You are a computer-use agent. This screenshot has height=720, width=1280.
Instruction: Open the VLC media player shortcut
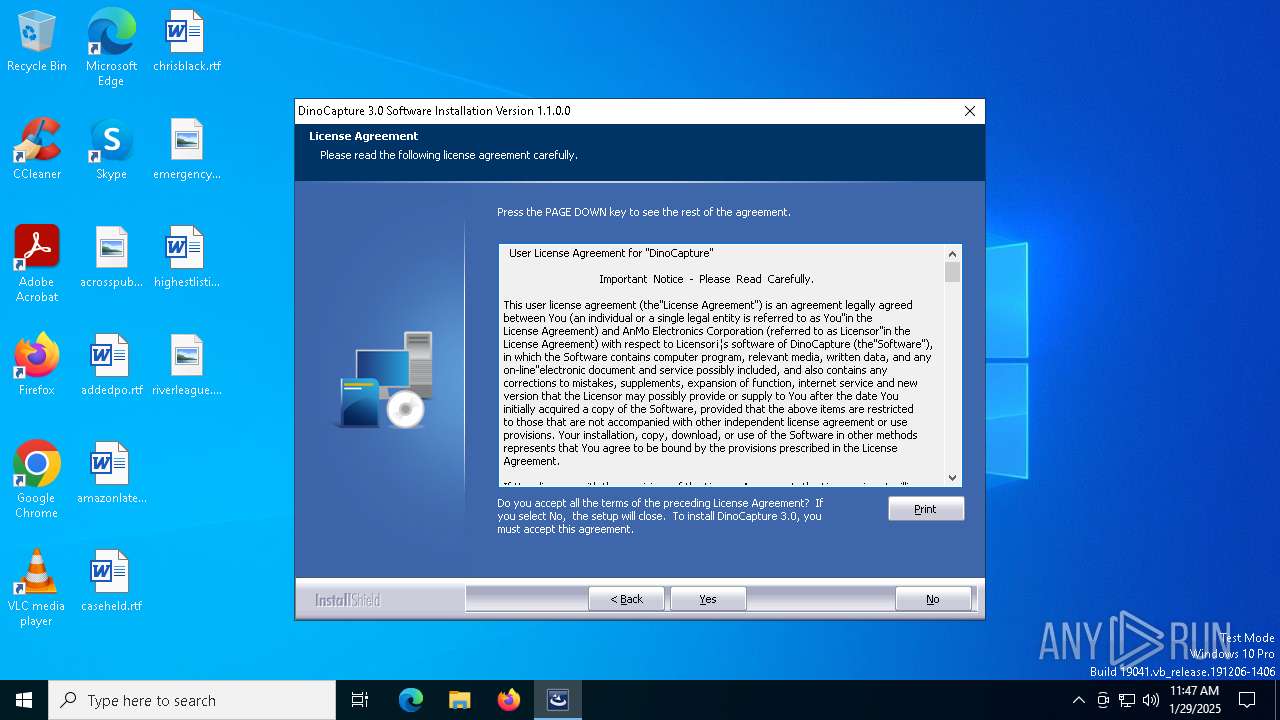click(37, 588)
